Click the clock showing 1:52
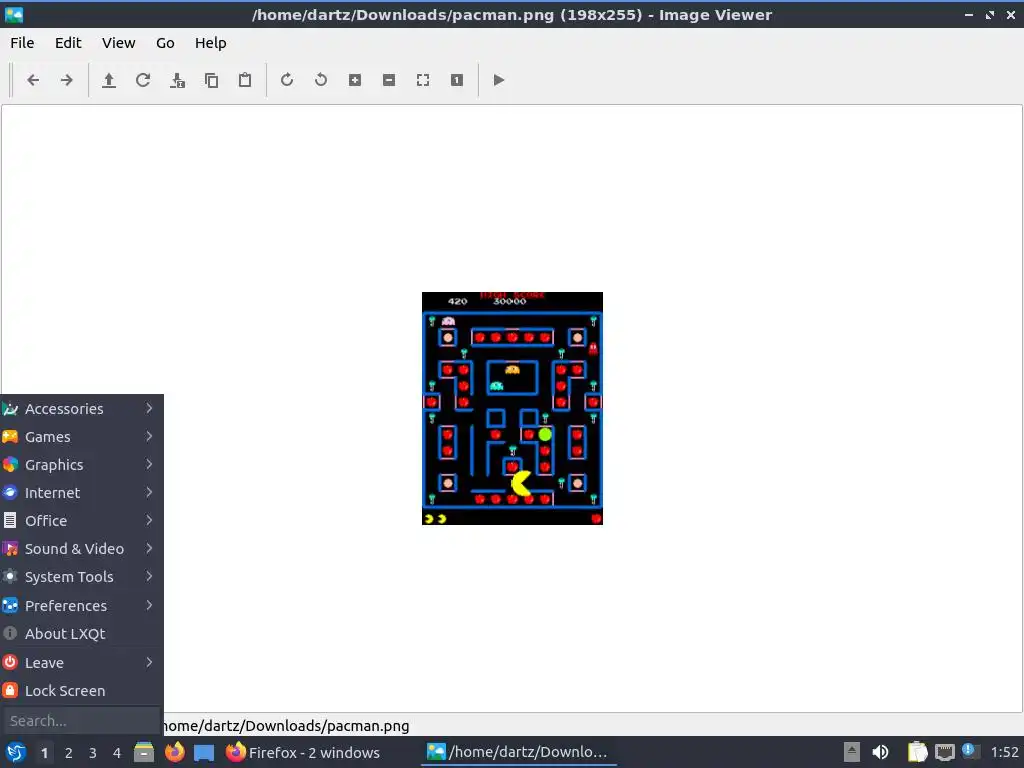Viewport: 1024px width, 768px height. 1004,752
